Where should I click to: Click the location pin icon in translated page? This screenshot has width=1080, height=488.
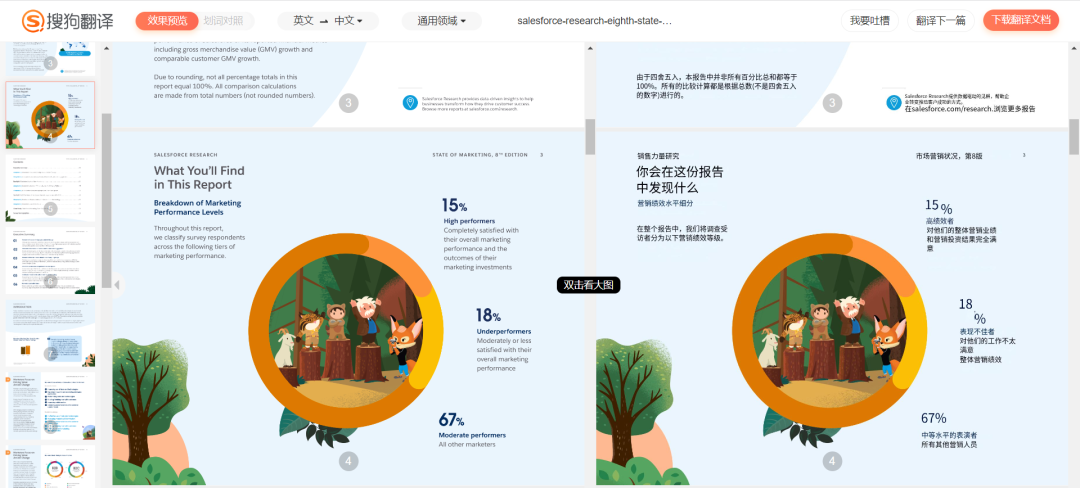[x=894, y=103]
